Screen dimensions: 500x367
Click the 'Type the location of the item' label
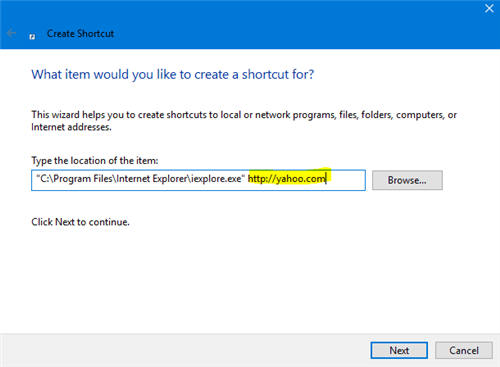tap(95, 161)
